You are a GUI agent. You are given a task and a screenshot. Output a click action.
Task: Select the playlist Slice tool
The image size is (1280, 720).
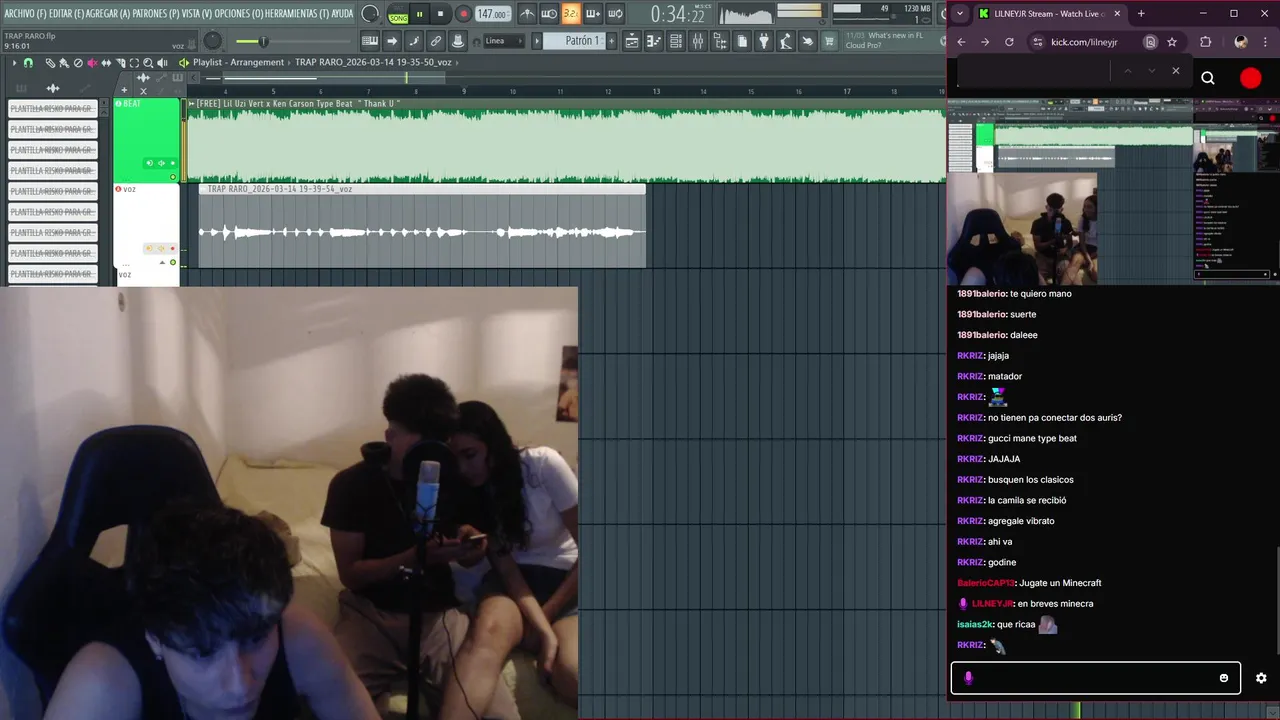(x=120, y=63)
